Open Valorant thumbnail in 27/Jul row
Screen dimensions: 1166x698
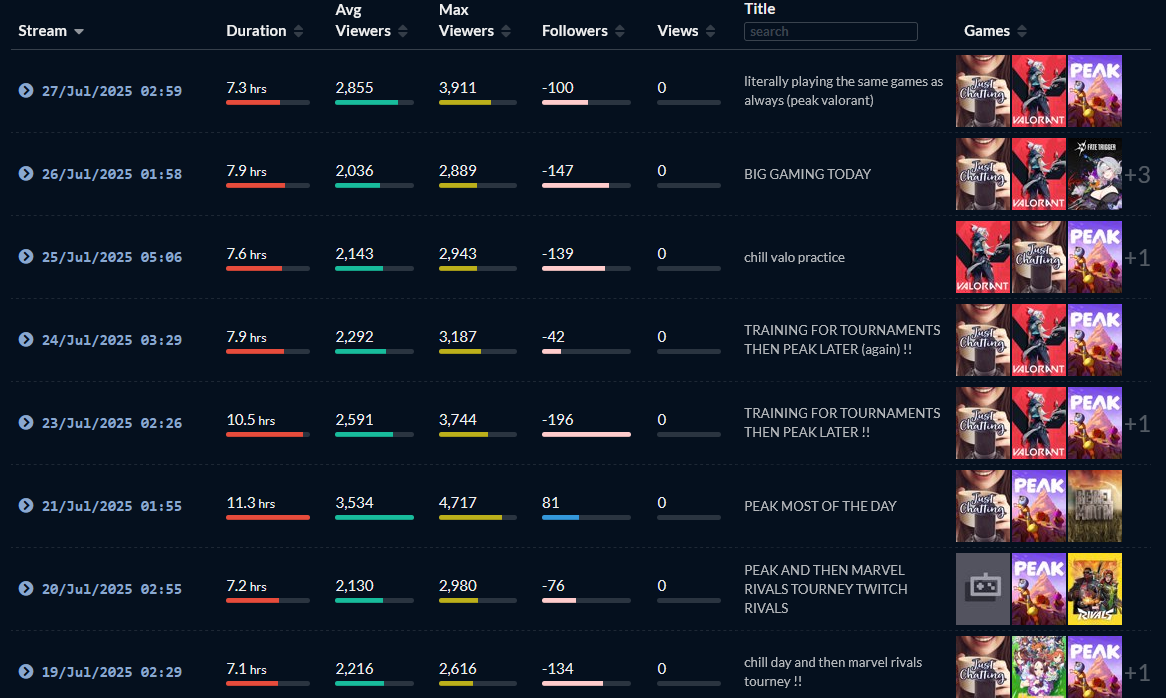pyautogui.click(x=1039, y=91)
